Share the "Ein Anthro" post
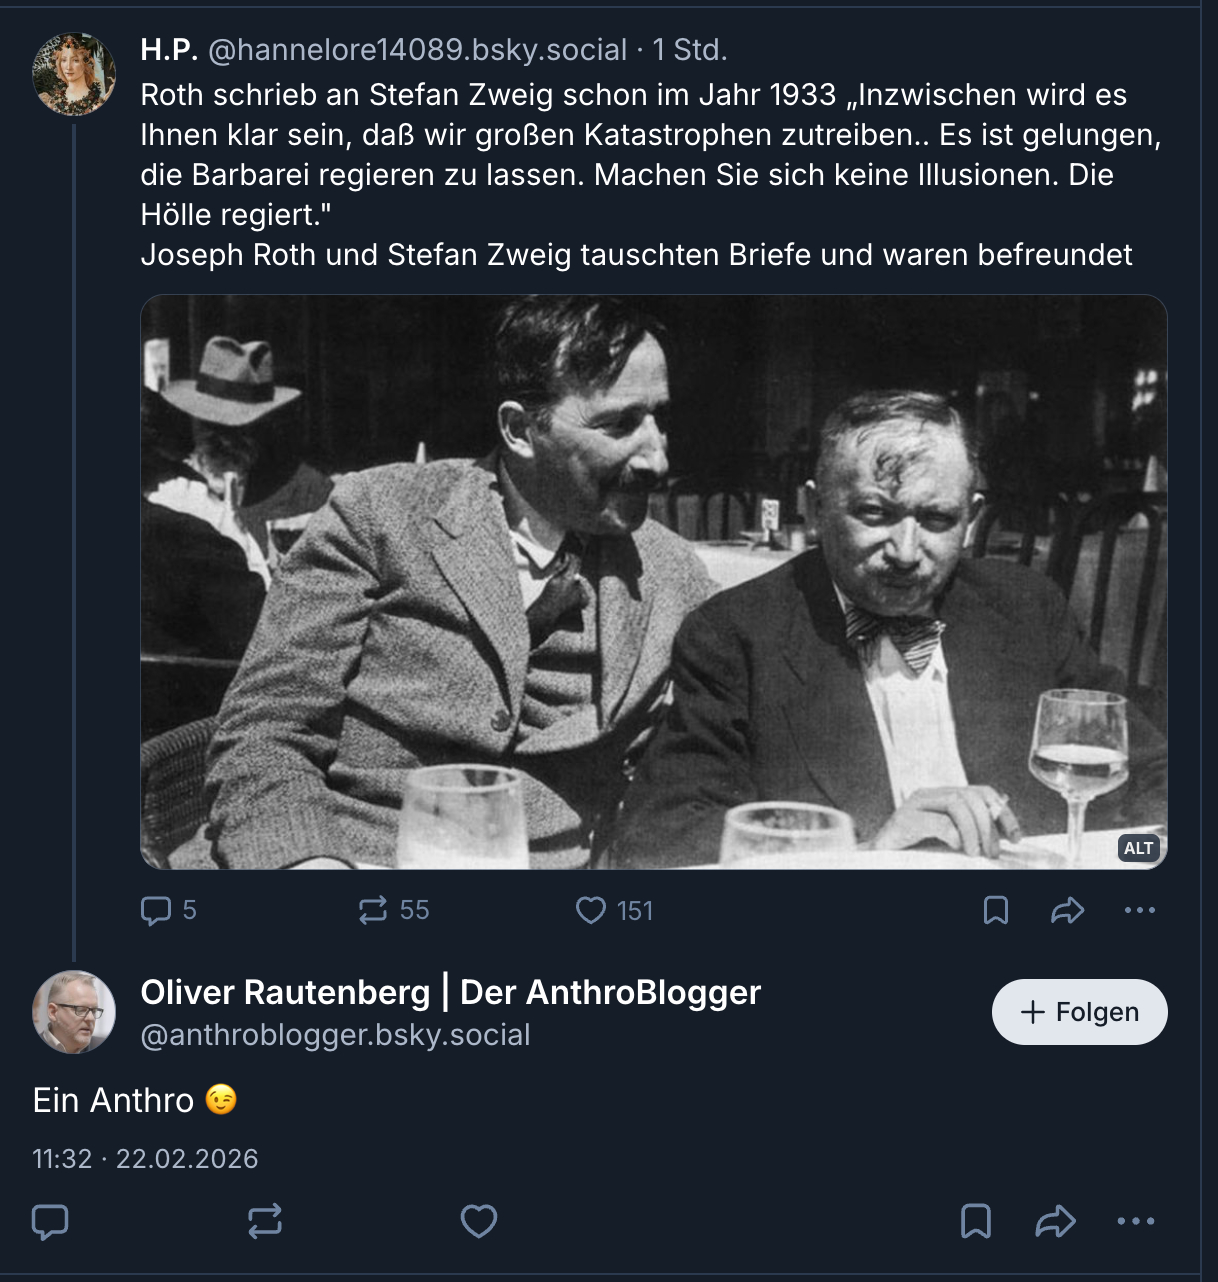The width and height of the screenshot is (1218, 1282). [1055, 1221]
